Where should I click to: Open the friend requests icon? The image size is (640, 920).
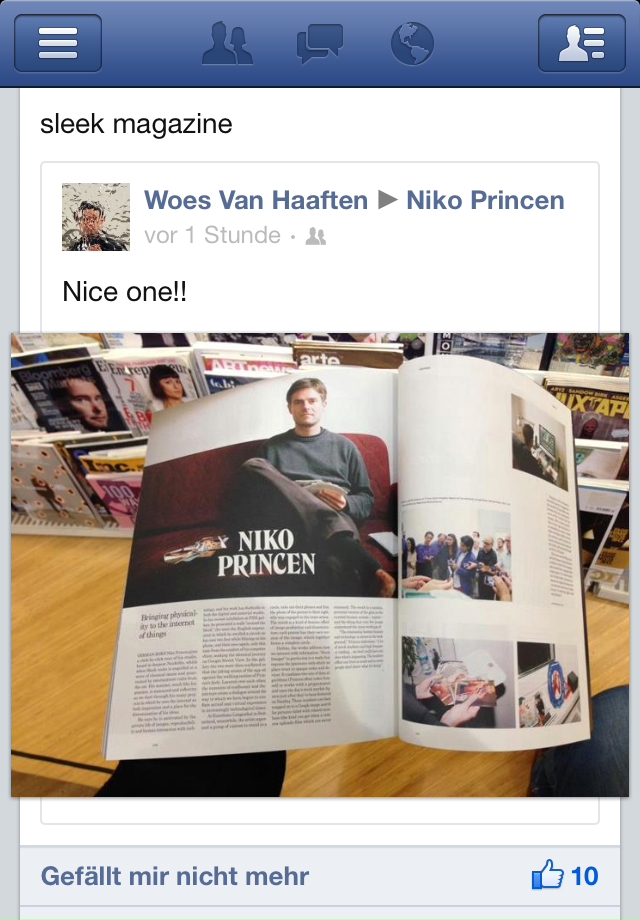228,43
